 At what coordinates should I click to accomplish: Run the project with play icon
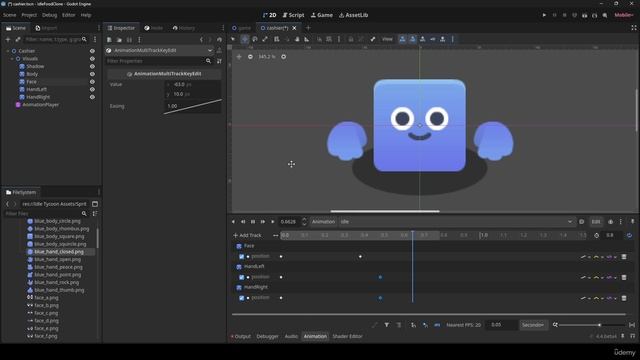point(544,15)
